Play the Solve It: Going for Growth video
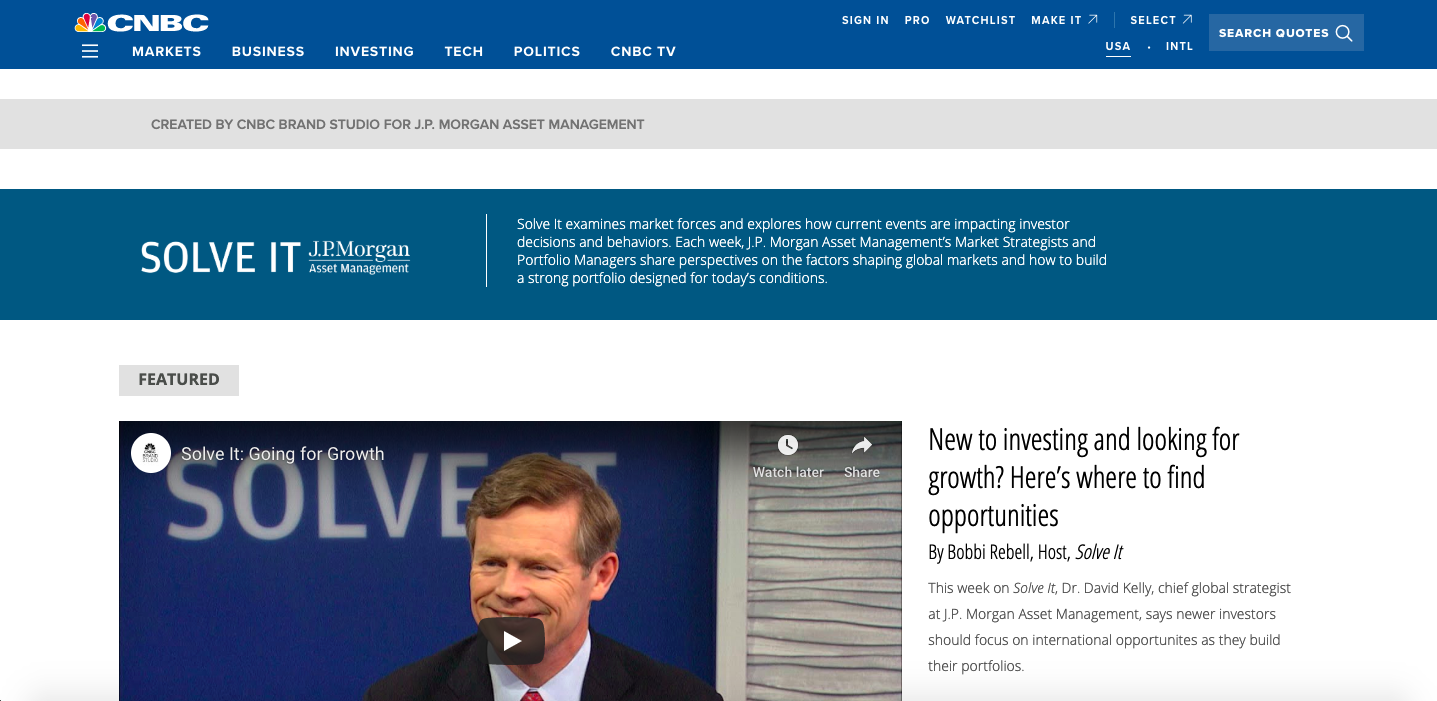The height and width of the screenshot is (701, 1437). pyautogui.click(x=514, y=641)
